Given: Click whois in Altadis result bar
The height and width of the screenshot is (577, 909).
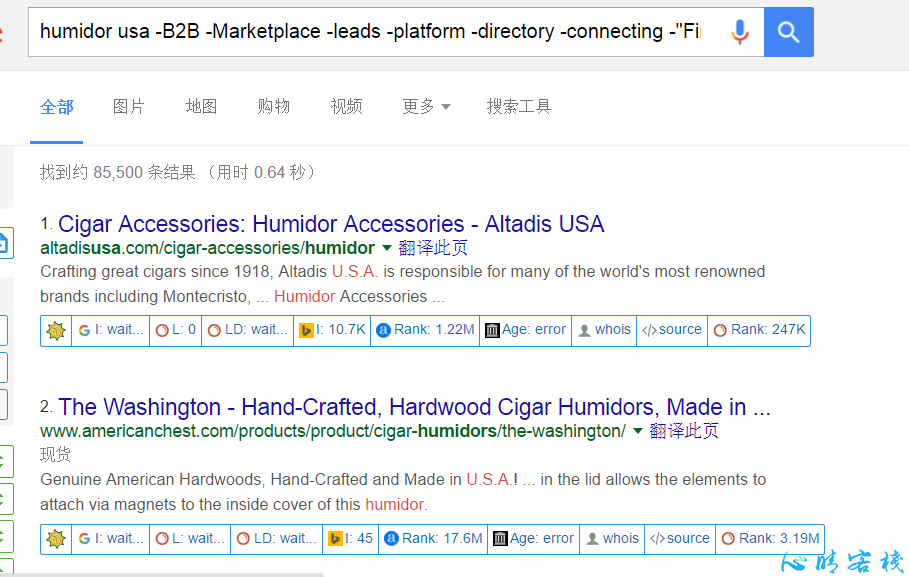Looking at the screenshot, I should 604,331.
